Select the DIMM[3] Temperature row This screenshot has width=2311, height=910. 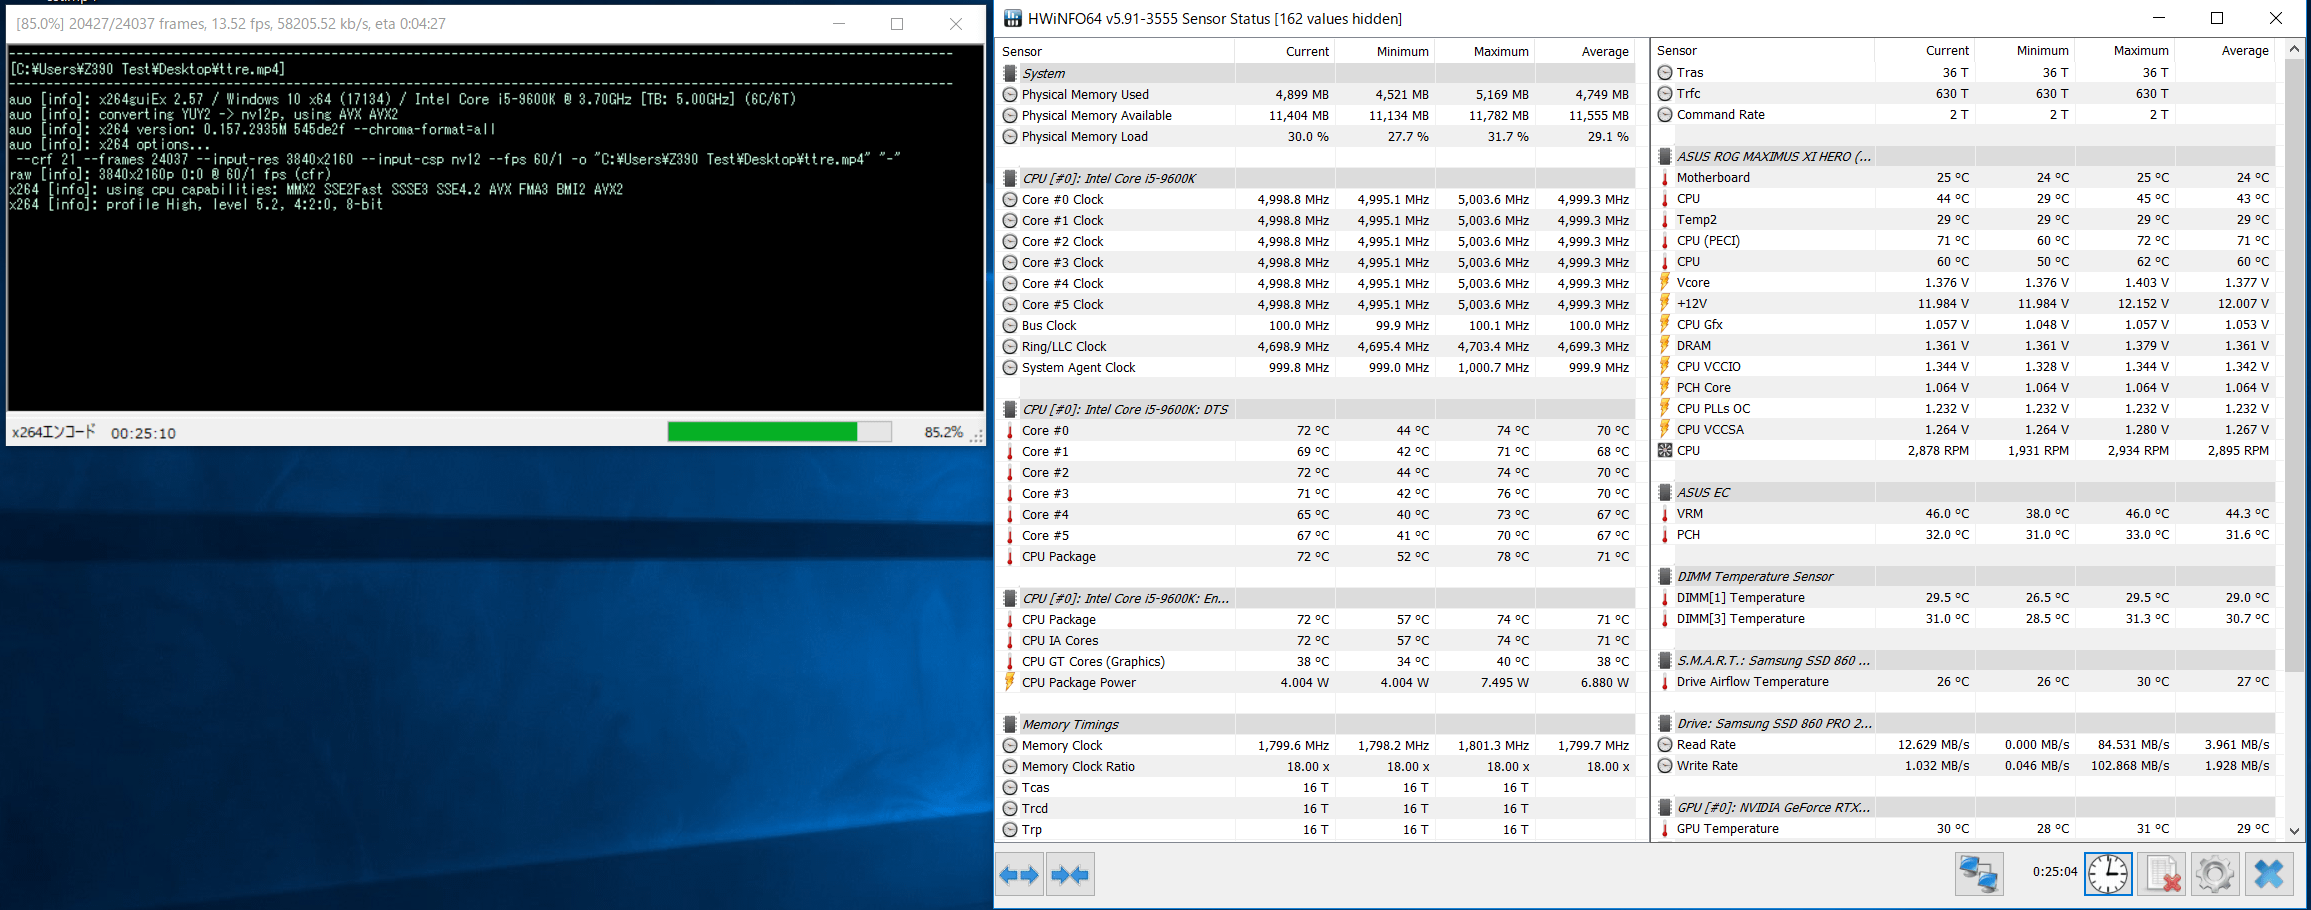tap(1964, 619)
